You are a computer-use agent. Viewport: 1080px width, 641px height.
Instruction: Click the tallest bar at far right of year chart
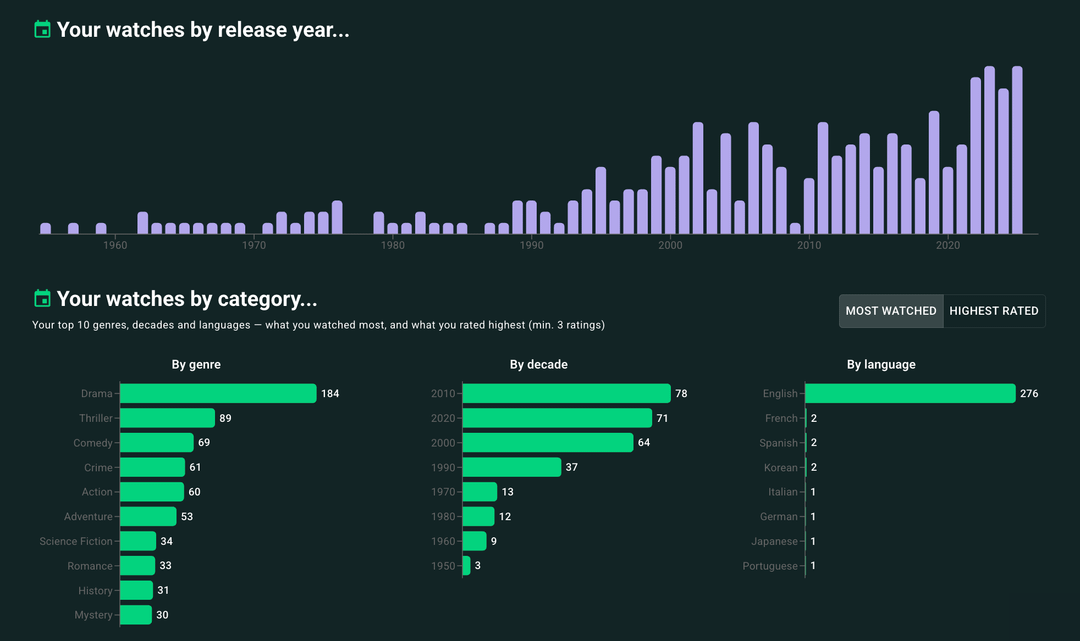pyautogui.click(x=1017, y=150)
